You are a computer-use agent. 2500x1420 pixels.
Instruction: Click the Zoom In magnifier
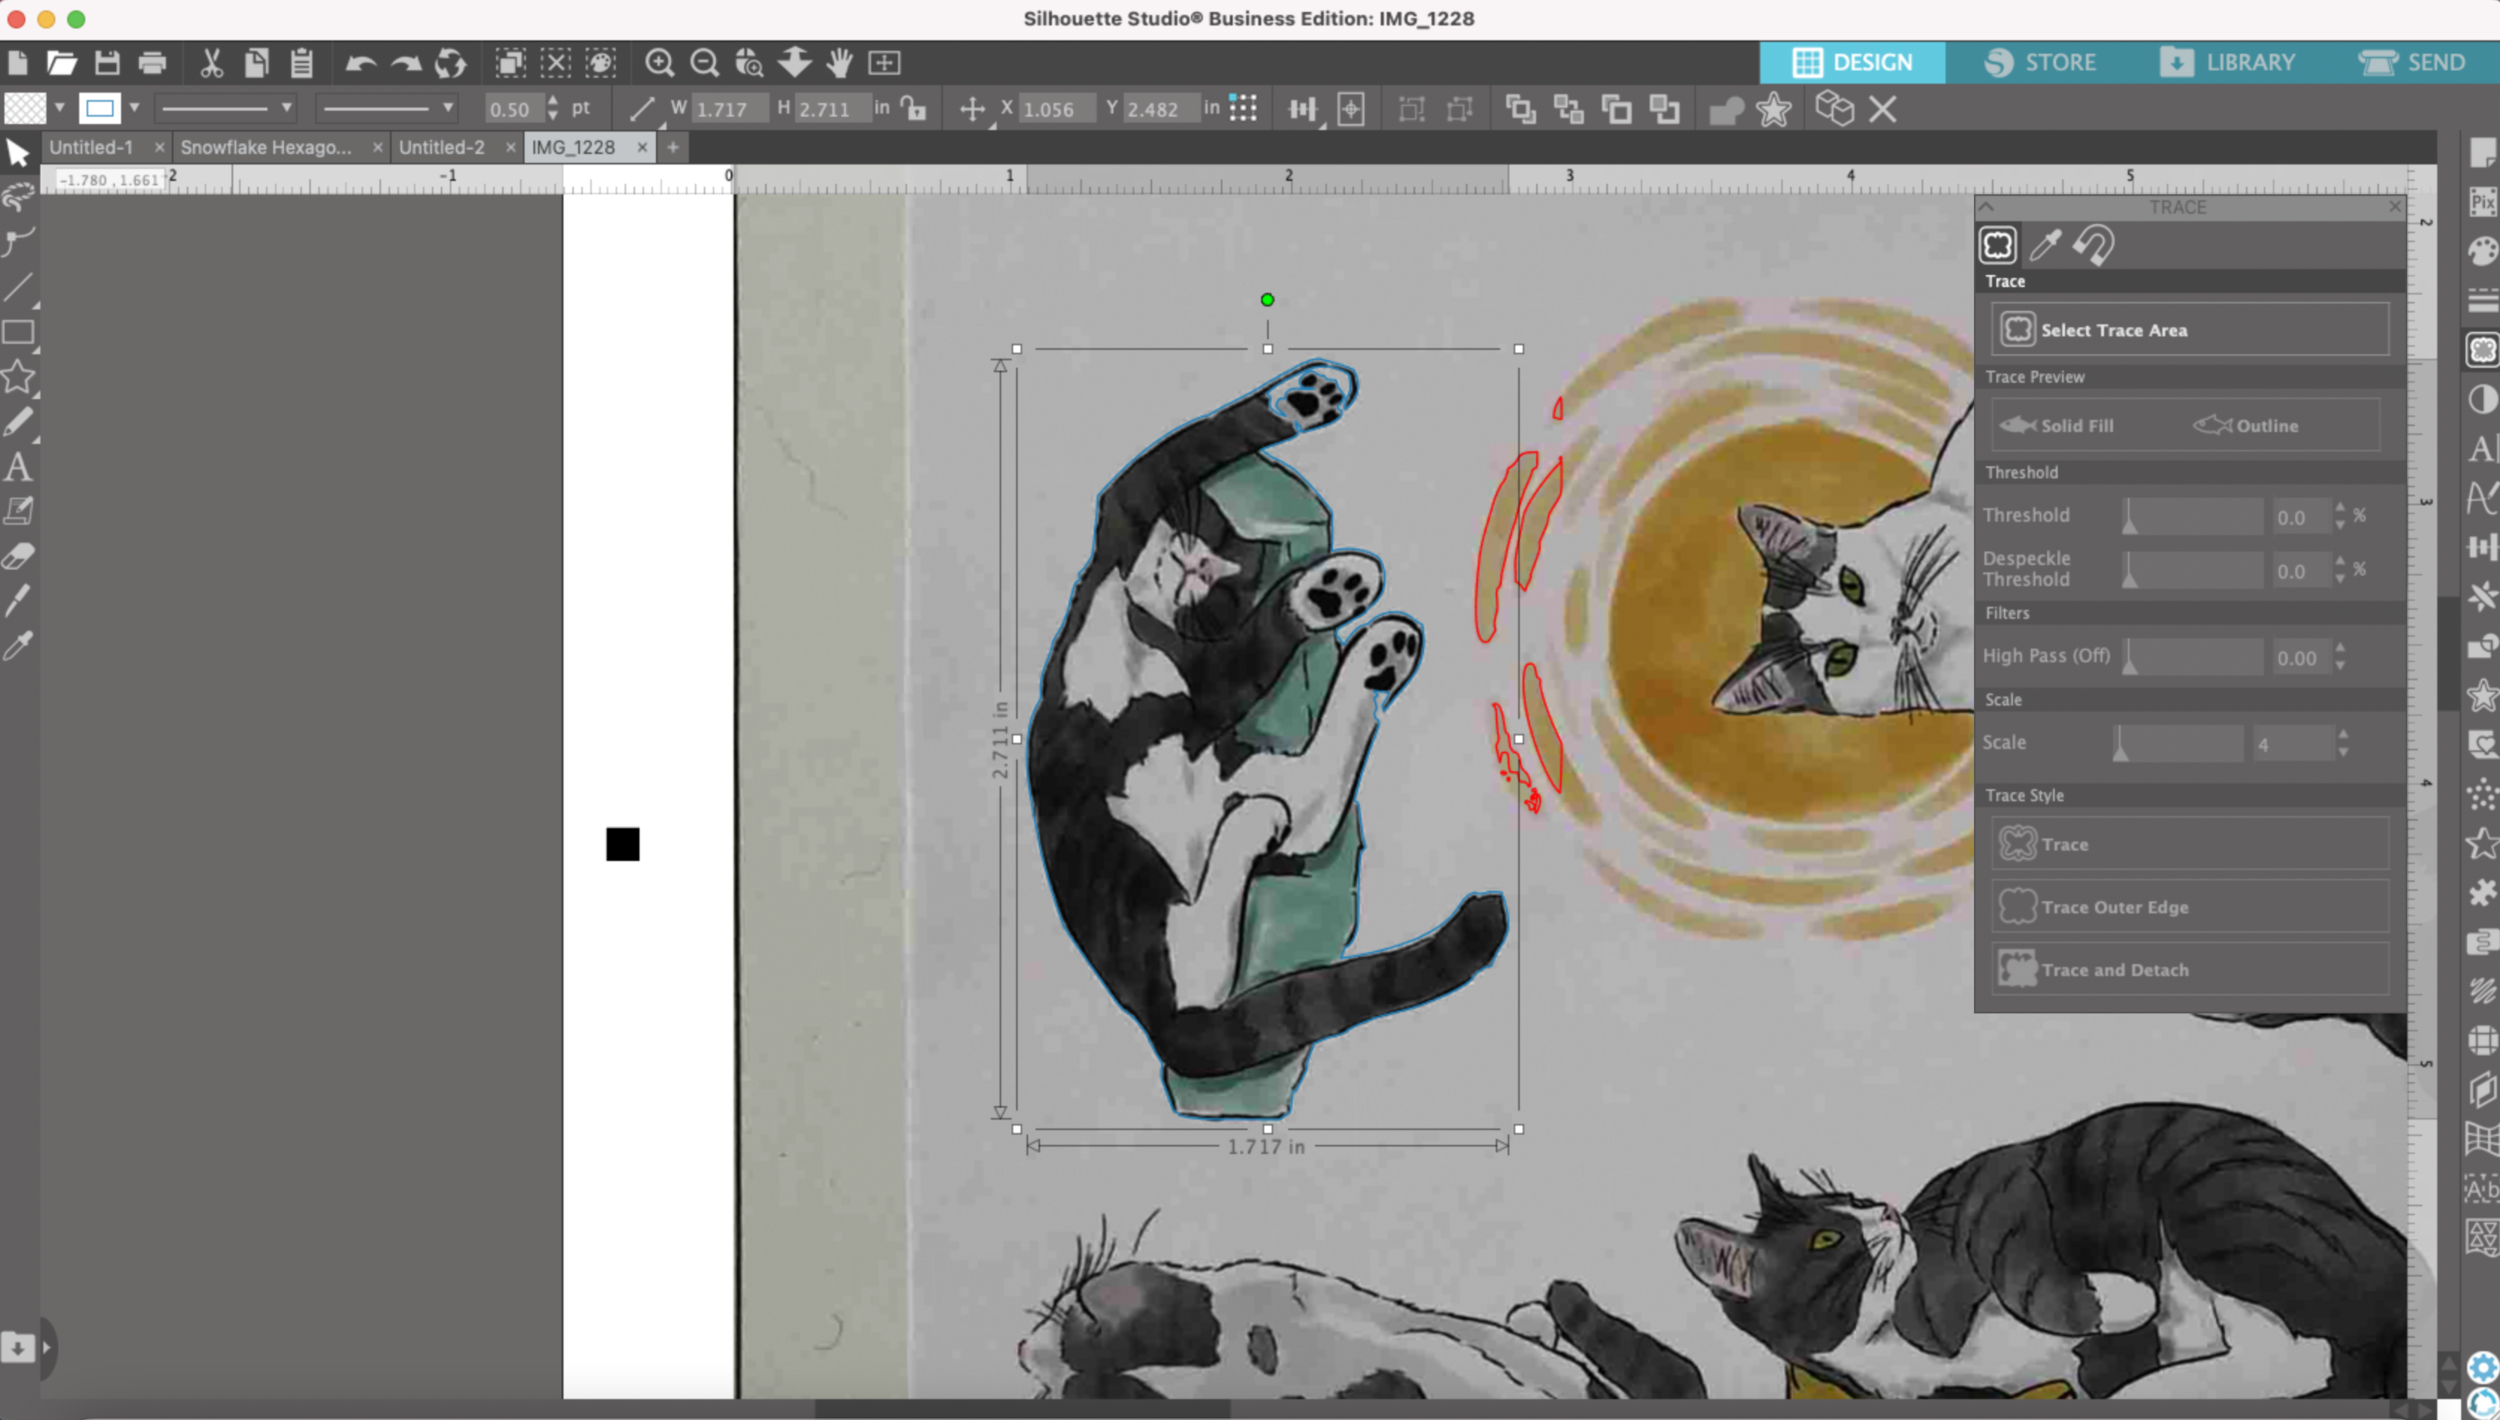tap(659, 63)
